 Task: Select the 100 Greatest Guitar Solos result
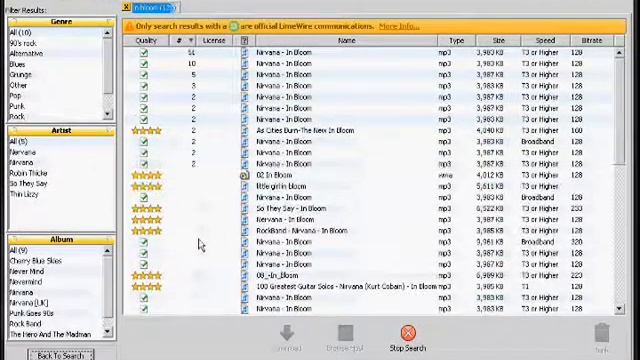(x=346, y=287)
